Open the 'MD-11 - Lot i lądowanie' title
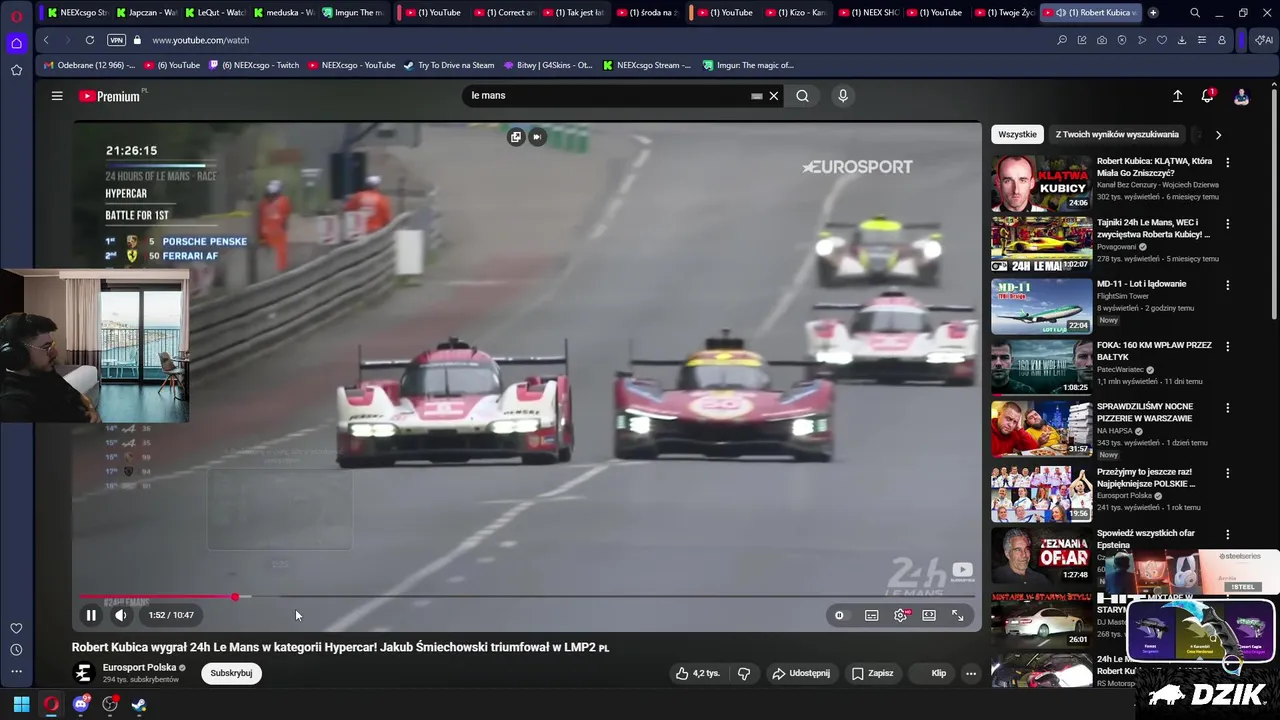The width and height of the screenshot is (1280, 720). 1141,284
